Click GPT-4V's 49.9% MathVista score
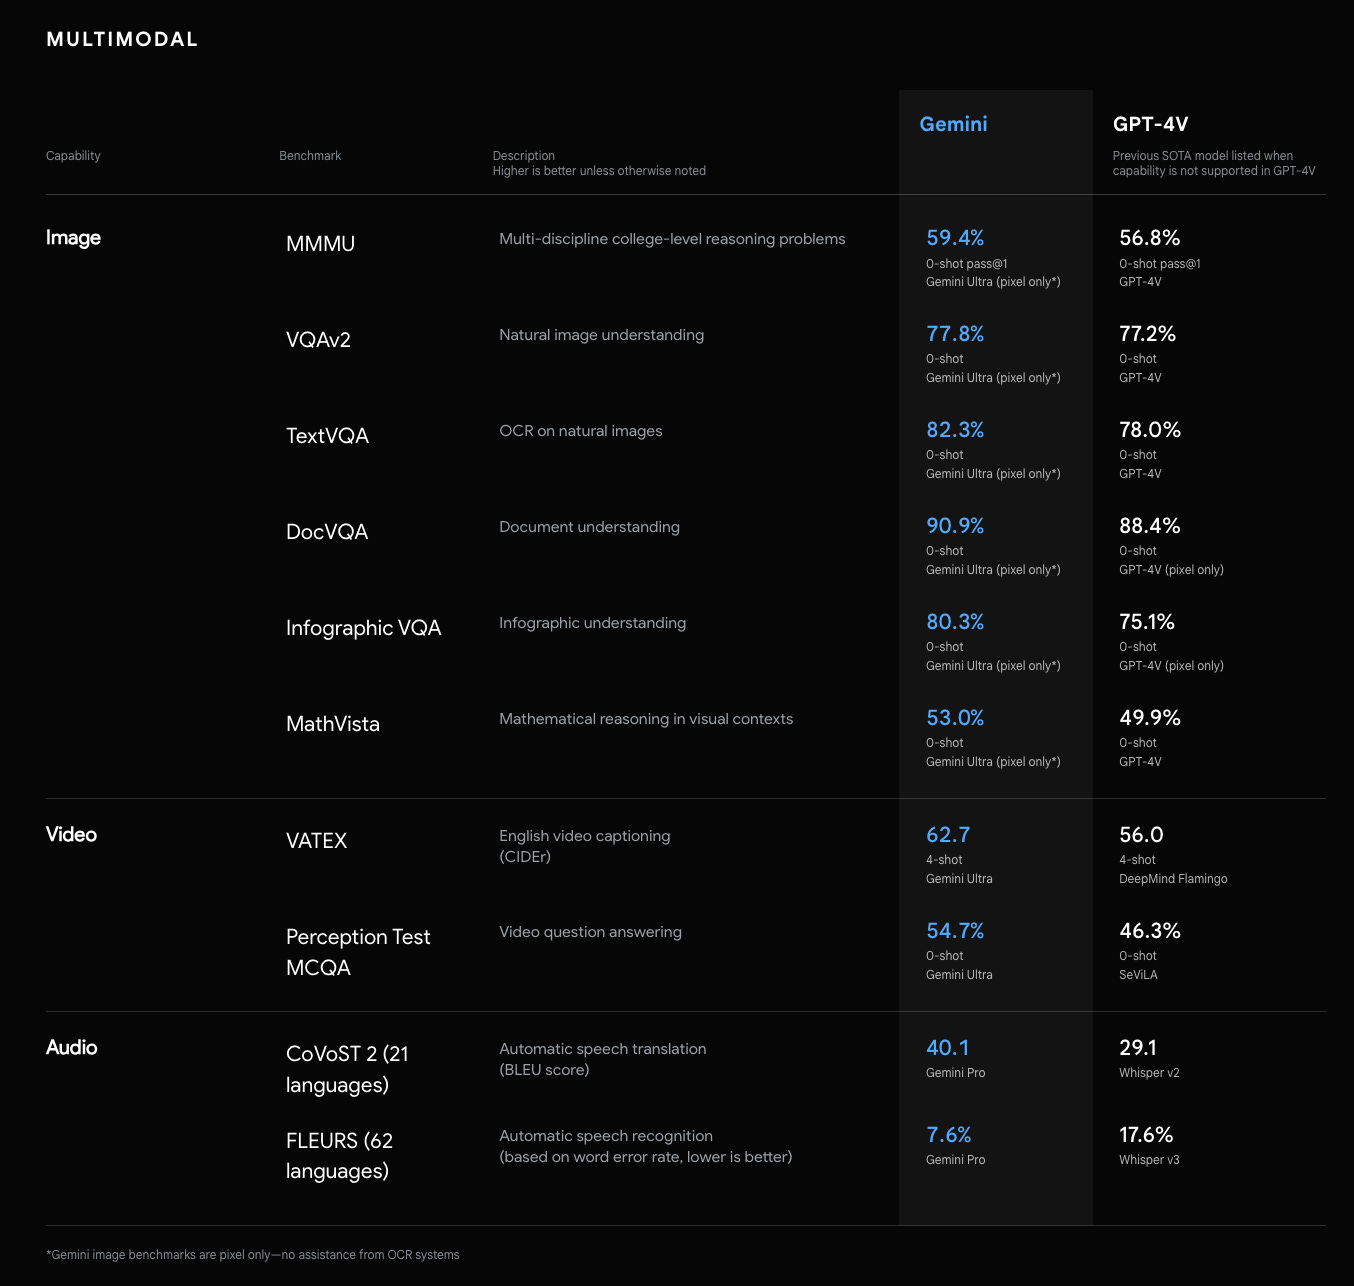This screenshot has height=1286, width=1354. (1150, 718)
